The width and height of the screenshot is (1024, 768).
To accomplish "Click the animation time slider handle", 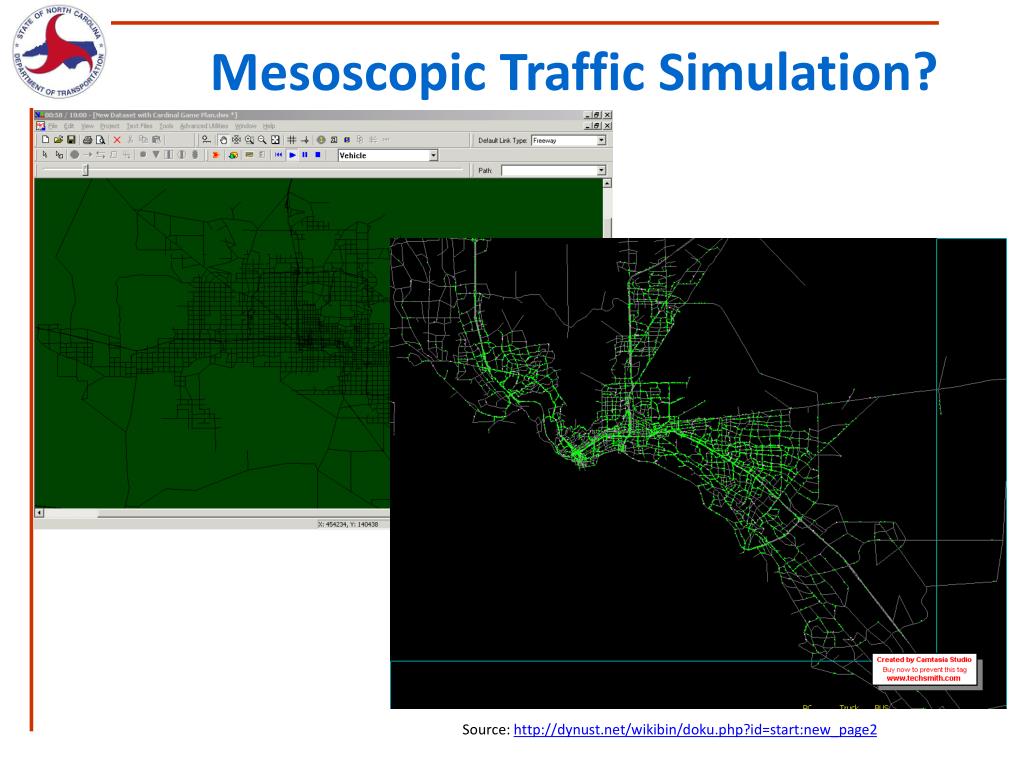I will (x=86, y=170).
